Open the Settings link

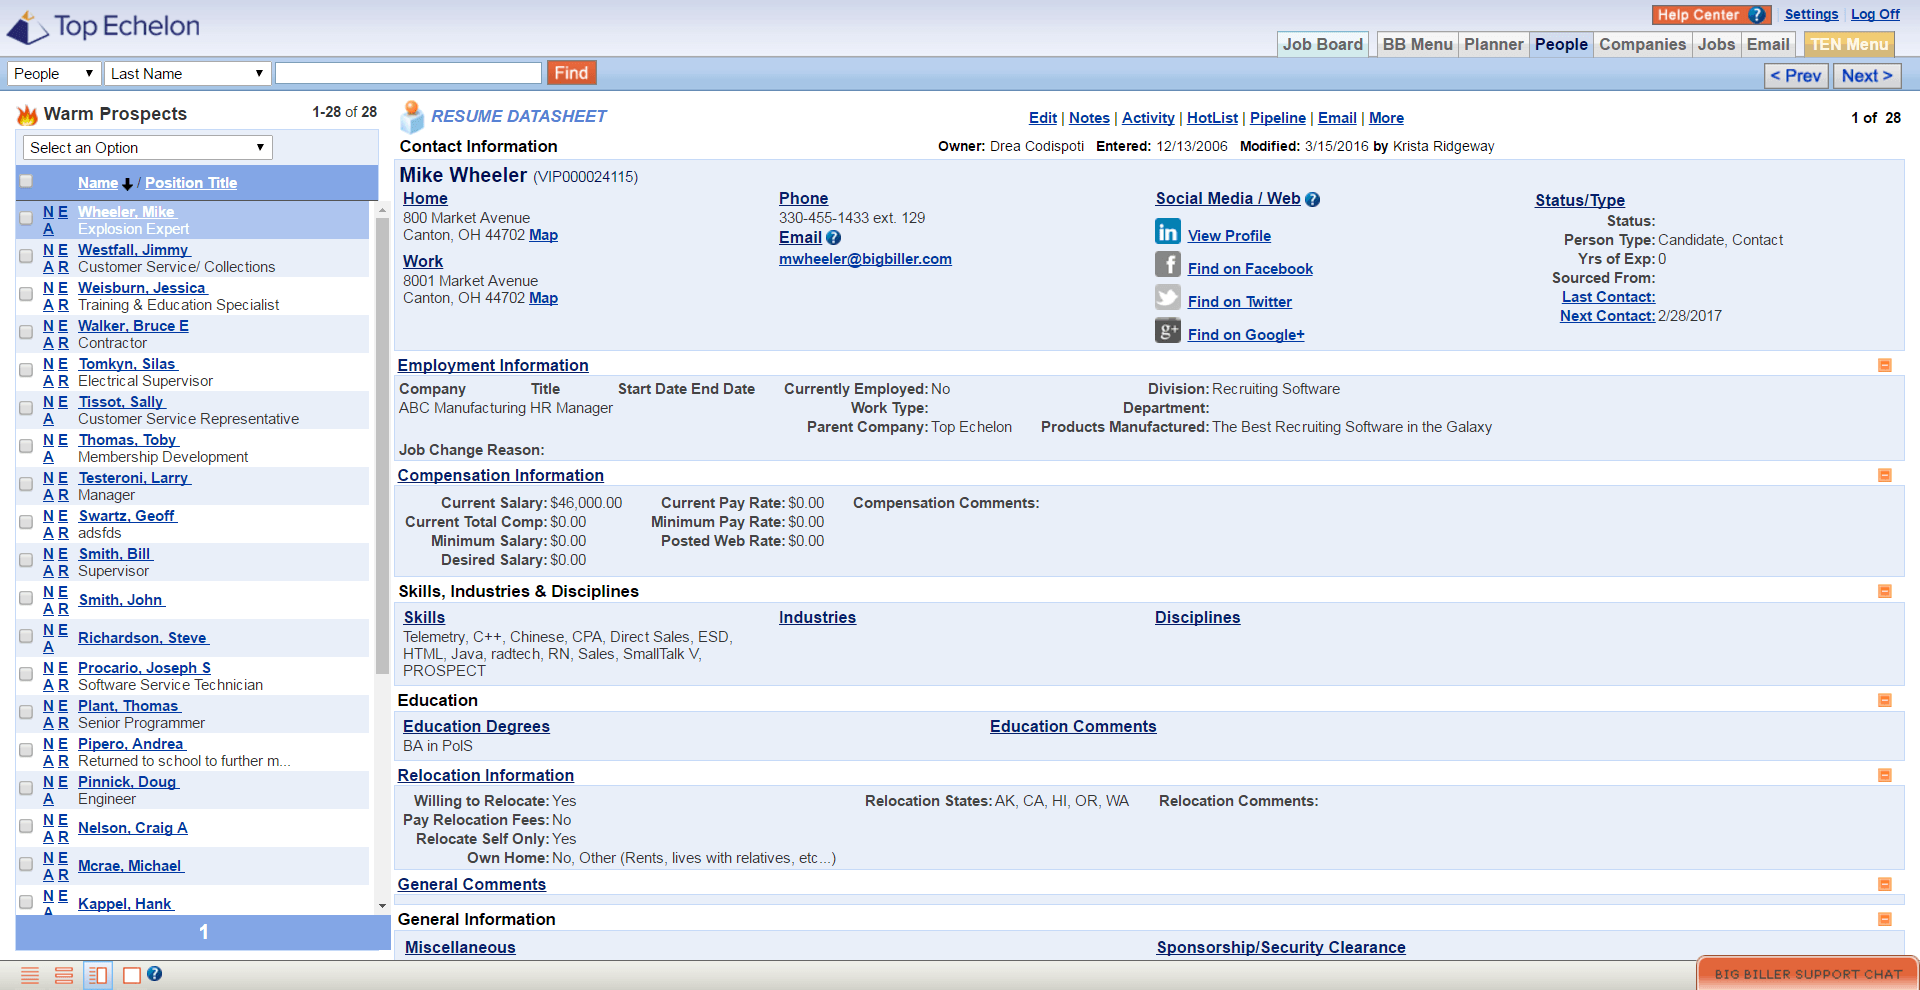tap(1811, 14)
